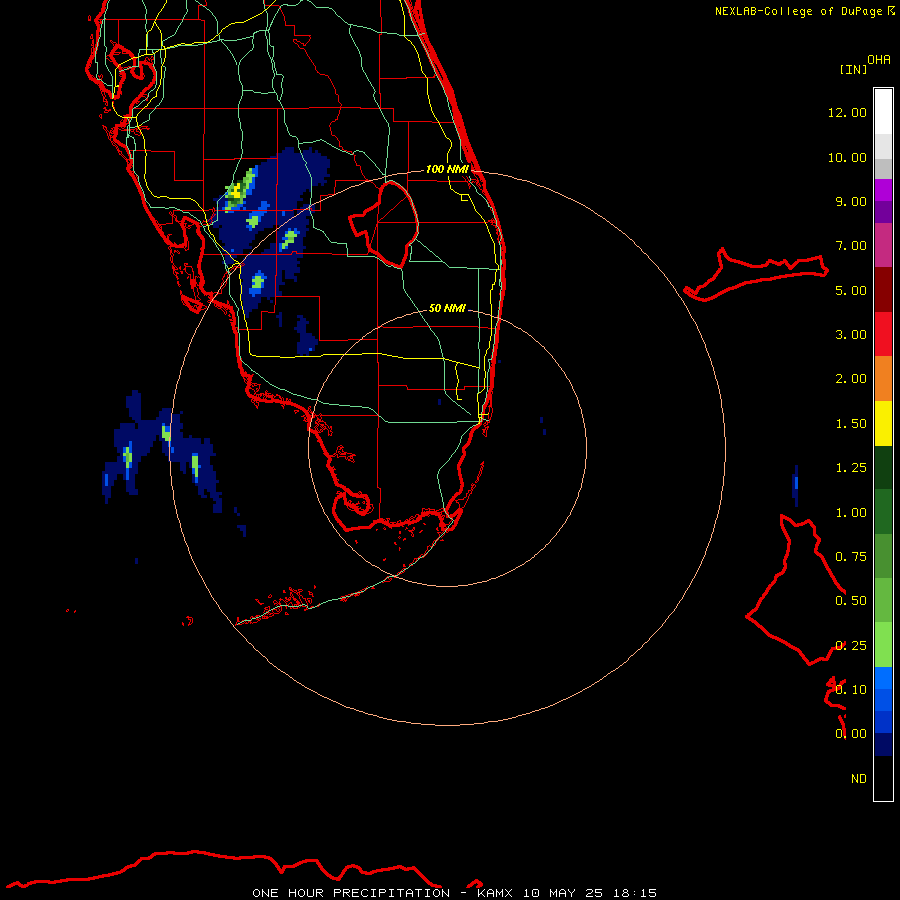
Task: Pick the green swatch beside 0.75
Action: pyautogui.click(x=883, y=556)
